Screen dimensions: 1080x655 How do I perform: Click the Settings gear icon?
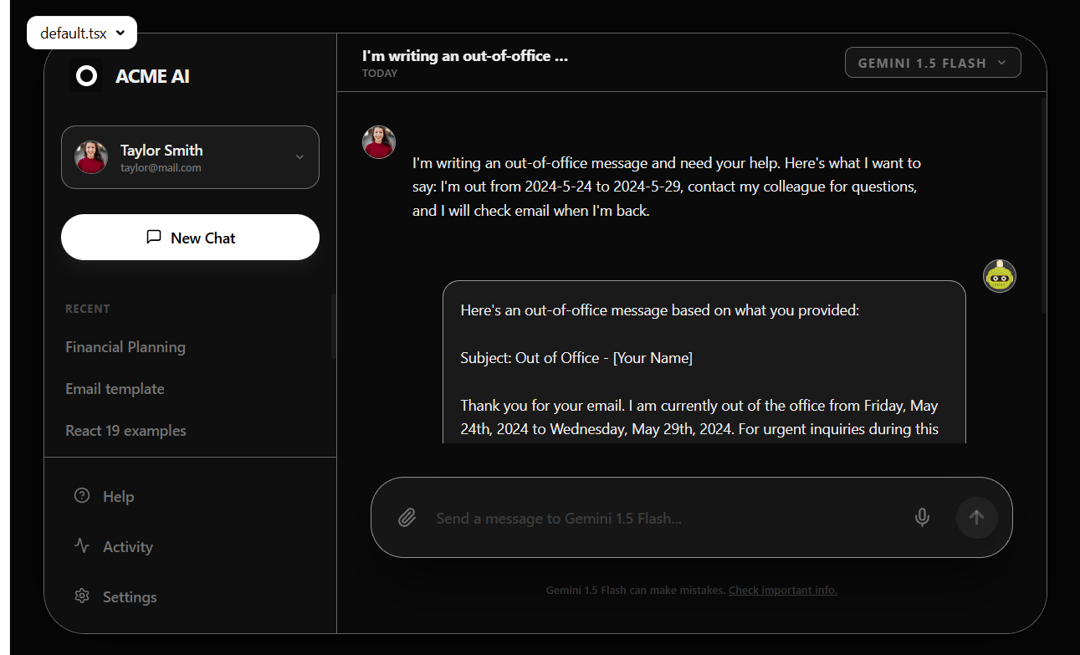click(82, 596)
